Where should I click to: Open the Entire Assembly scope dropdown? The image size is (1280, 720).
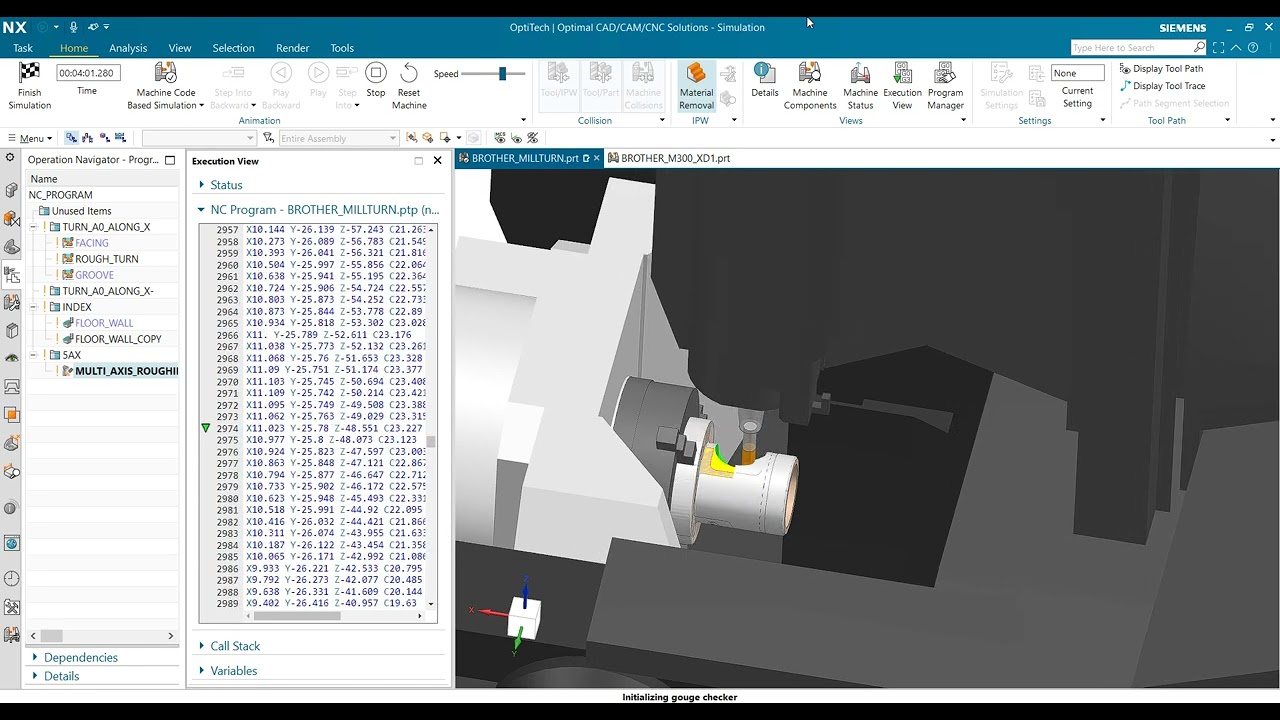(338, 138)
